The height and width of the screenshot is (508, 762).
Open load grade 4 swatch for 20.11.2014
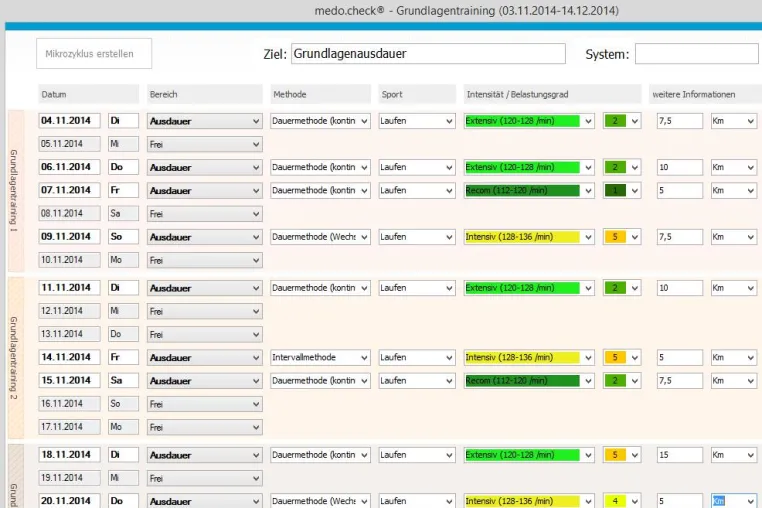622,501
